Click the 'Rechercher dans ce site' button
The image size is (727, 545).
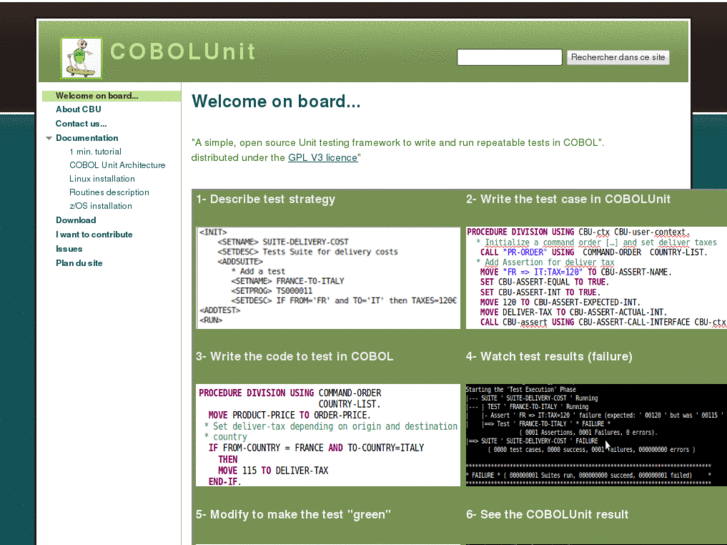[x=618, y=58]
